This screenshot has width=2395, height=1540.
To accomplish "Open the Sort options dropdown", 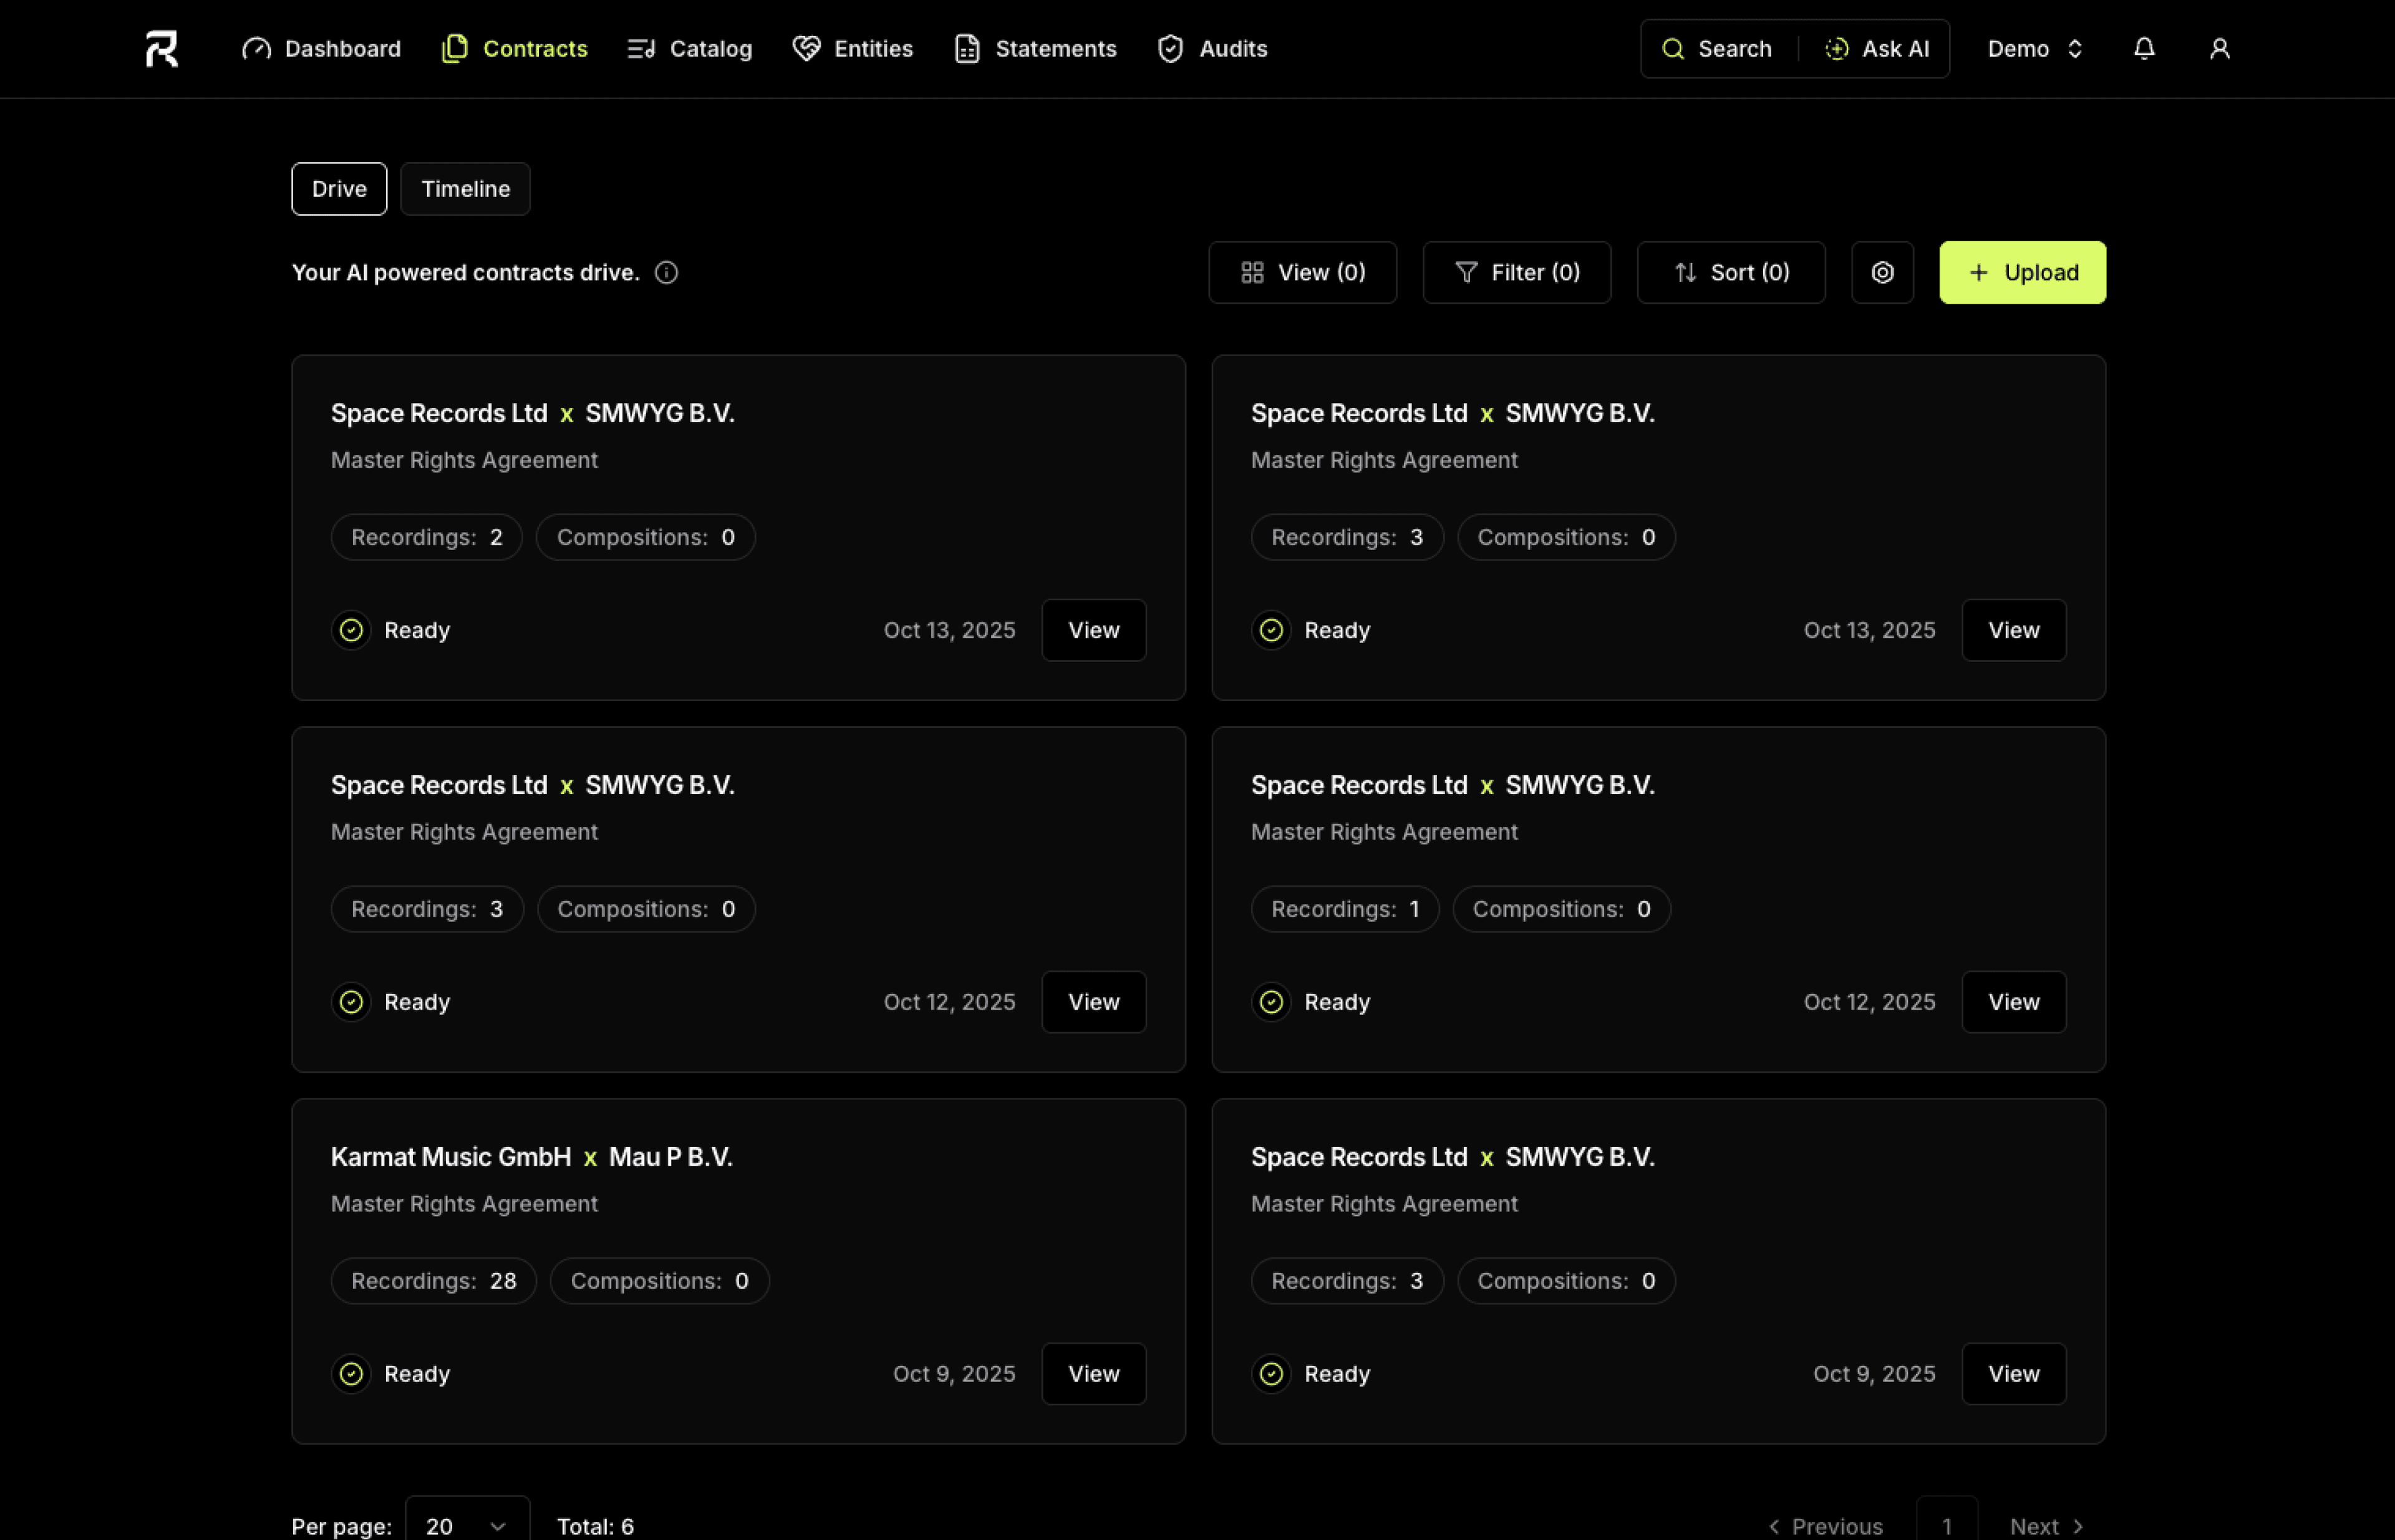I will (x=1730, y=272).
